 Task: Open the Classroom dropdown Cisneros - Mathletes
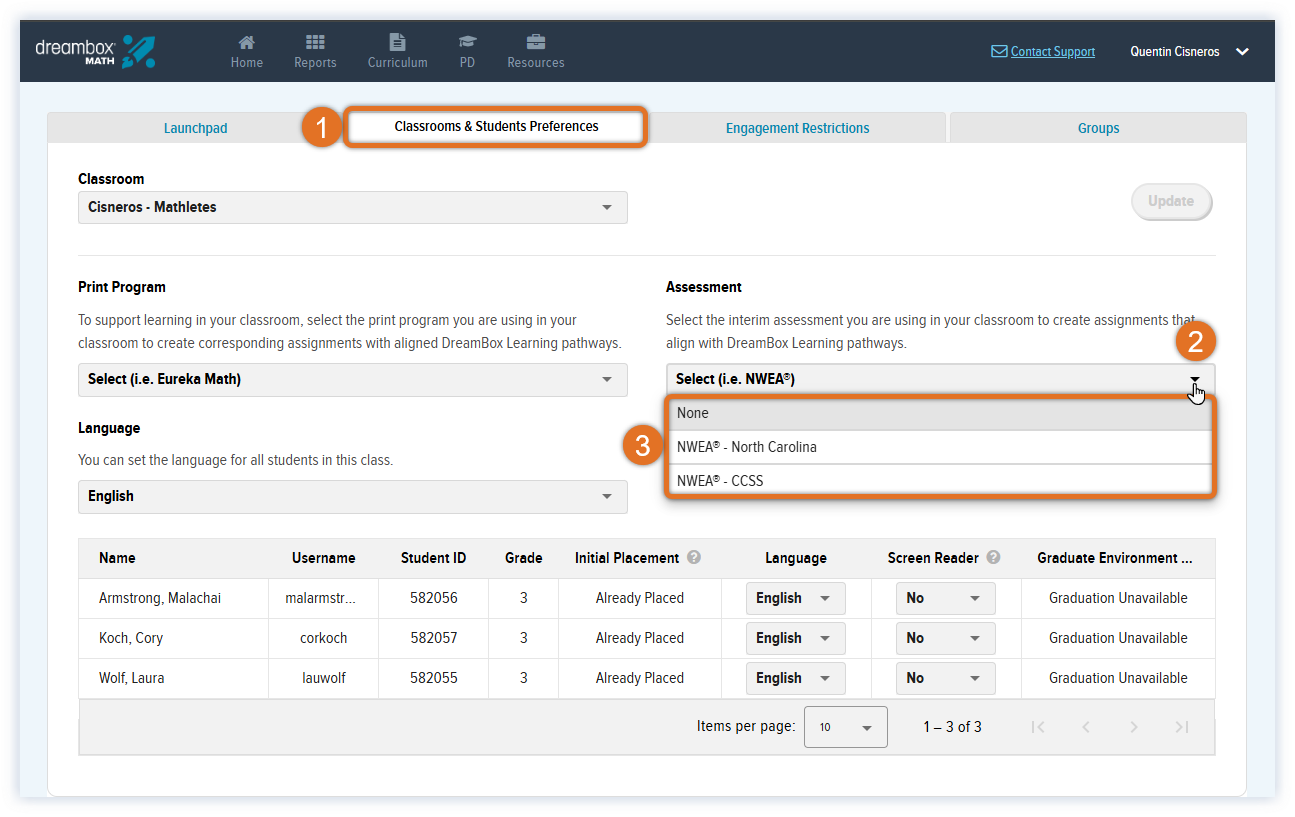[353, 207]
